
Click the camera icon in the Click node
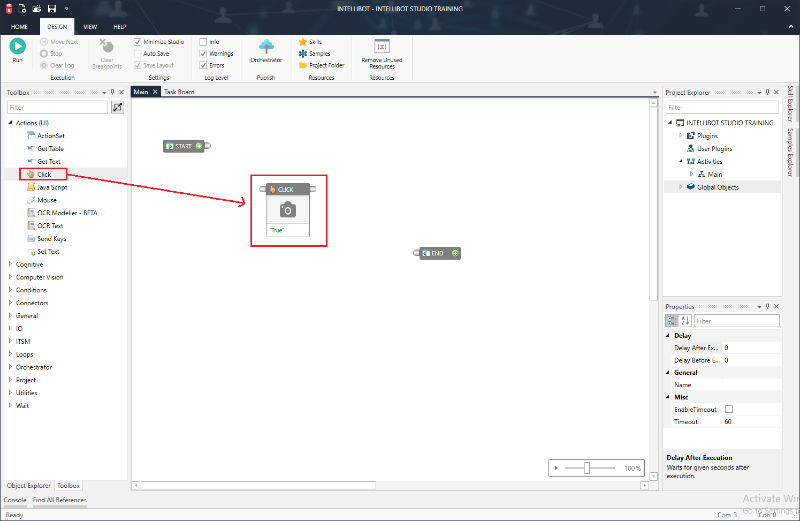pyautogui.click(x=287, y=210)
